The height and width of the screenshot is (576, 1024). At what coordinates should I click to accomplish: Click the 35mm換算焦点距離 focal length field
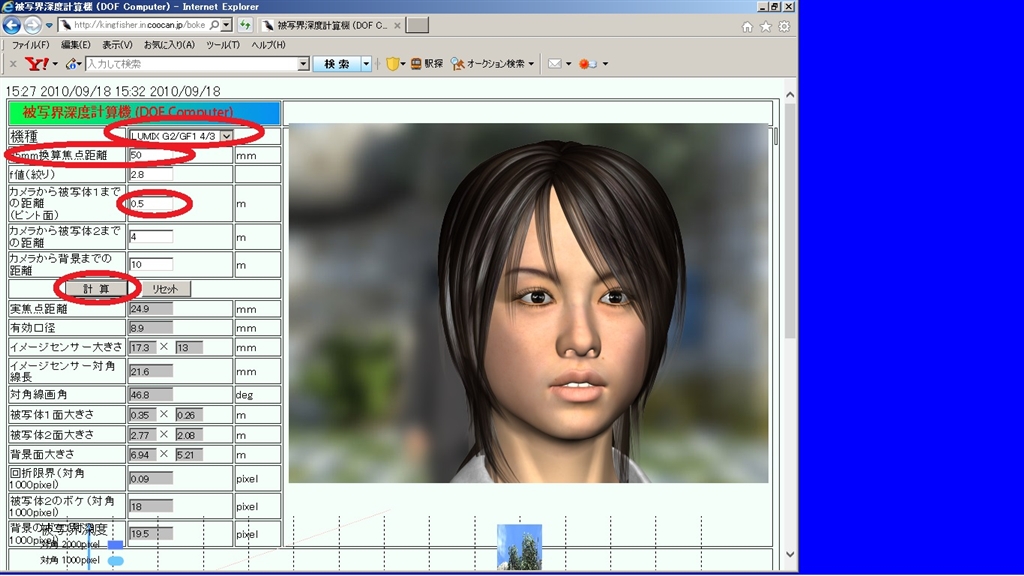point(179,155)
